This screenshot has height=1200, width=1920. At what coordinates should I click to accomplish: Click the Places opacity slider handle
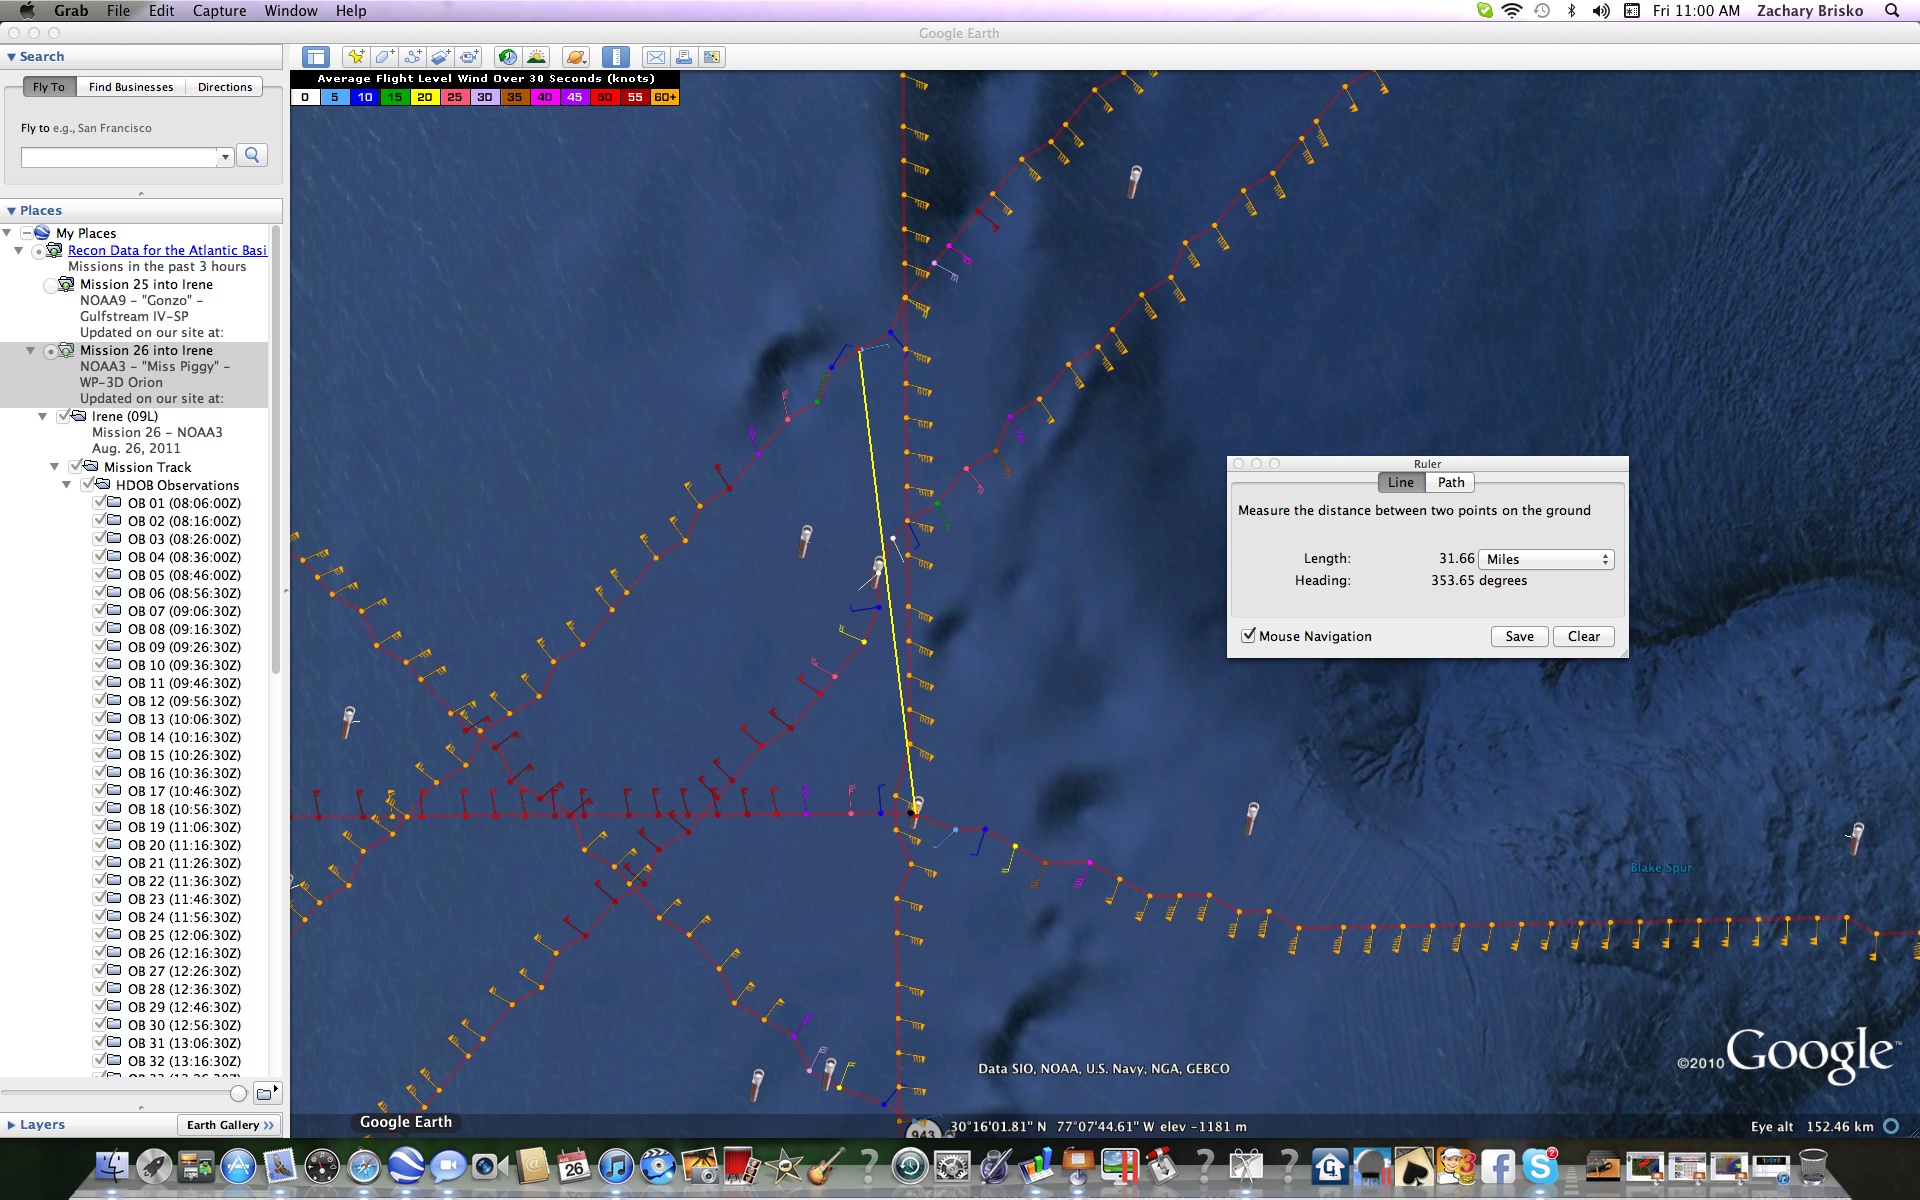tap(238, 1093)
